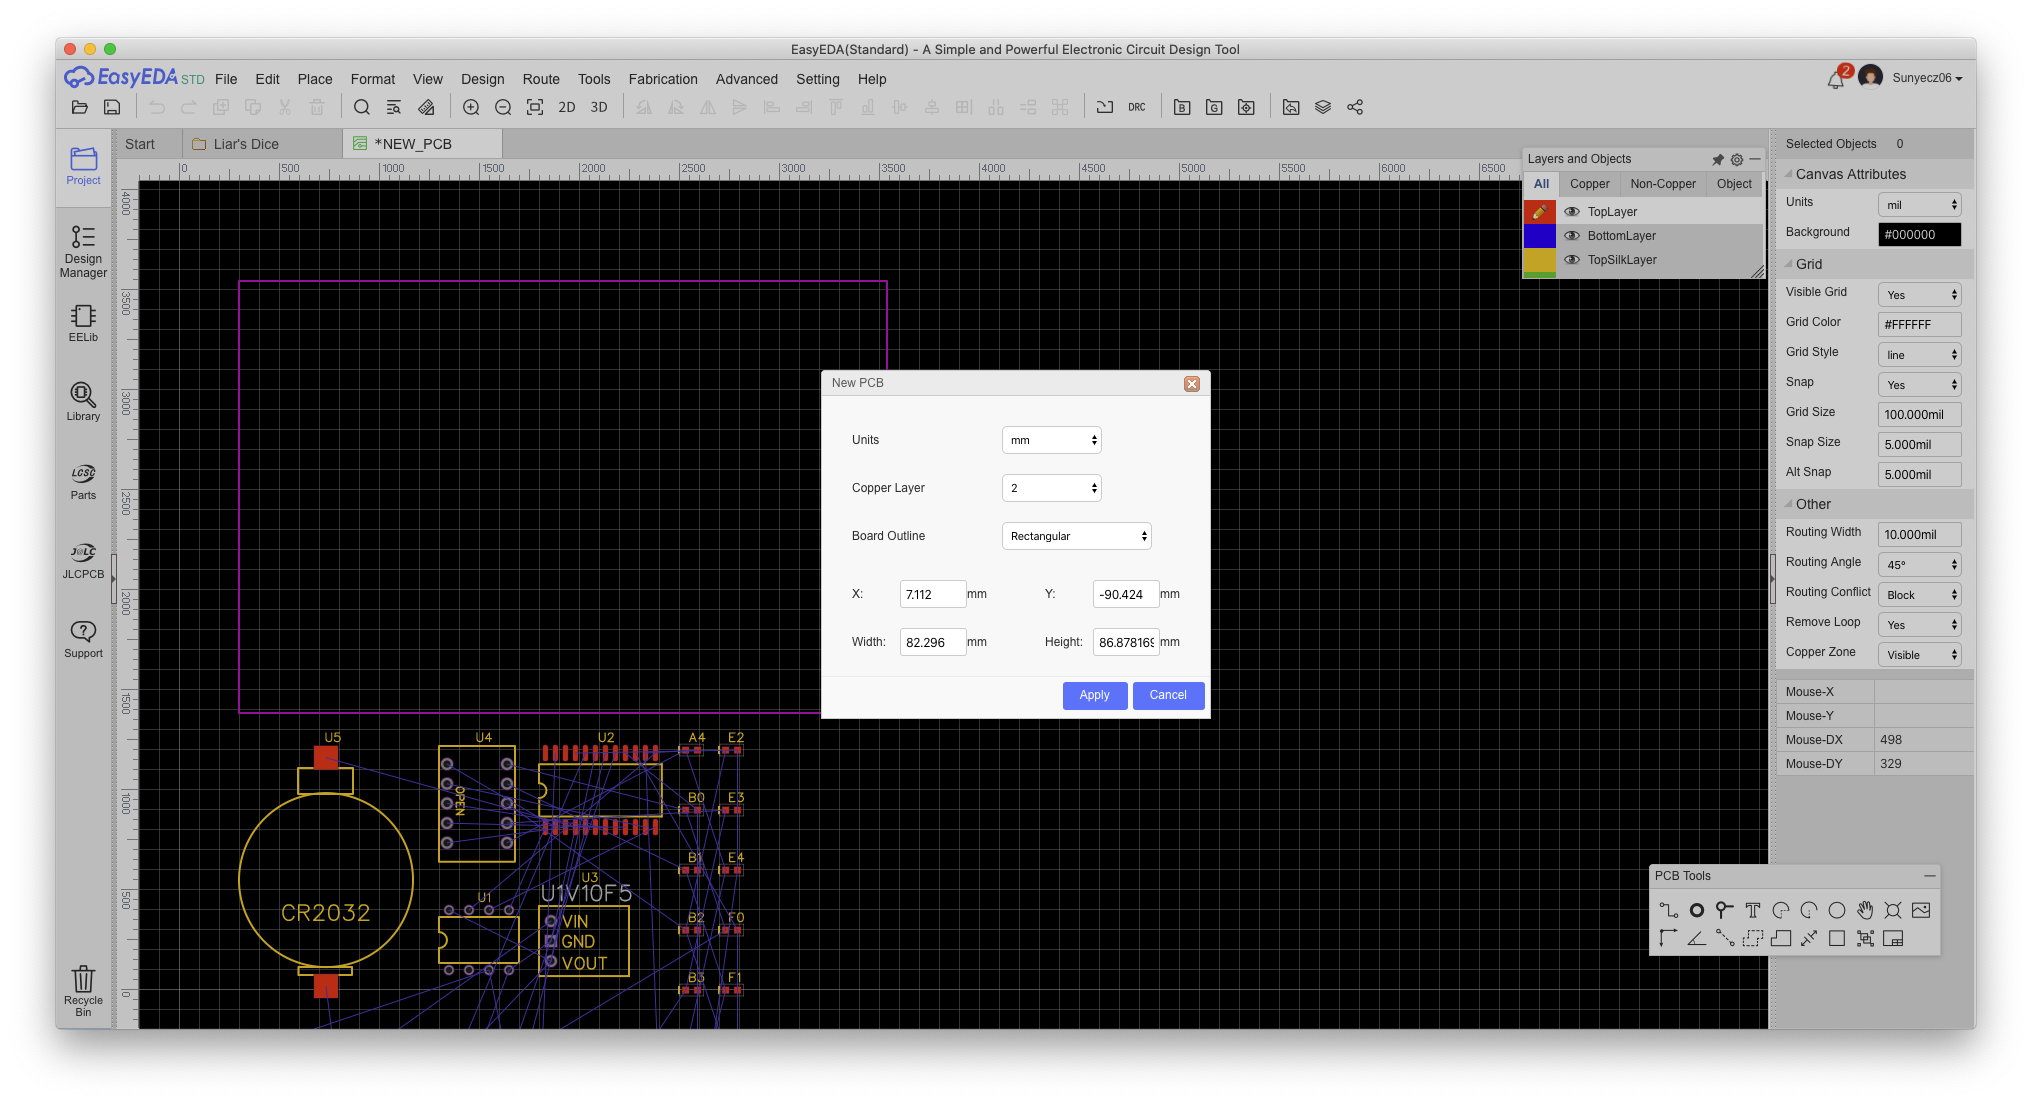Screen dimensions: 2032x1103
Task: Click the blue BottomLayer color swatch
Action: 1539,236
